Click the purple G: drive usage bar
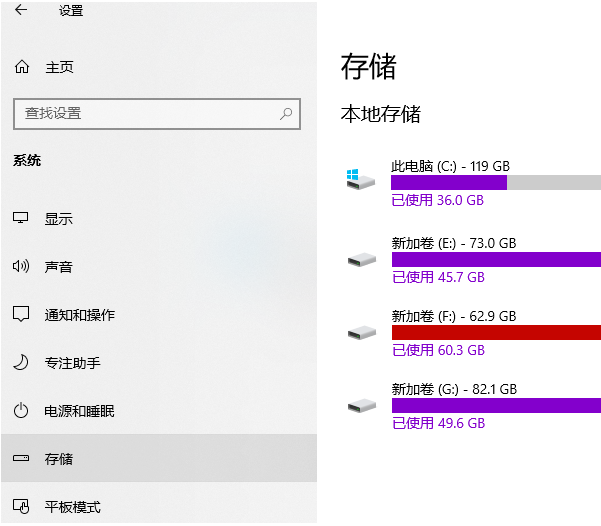The height and width of the screenshot is (526, 601). 495,405
